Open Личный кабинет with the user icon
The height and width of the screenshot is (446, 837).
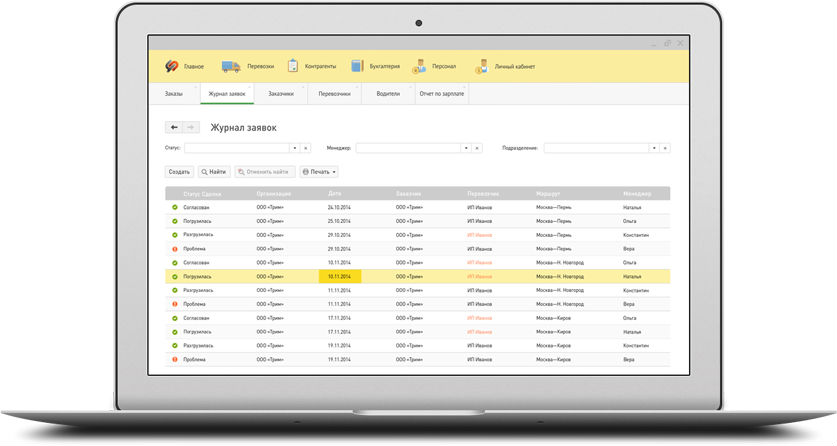tap(481, 66)
